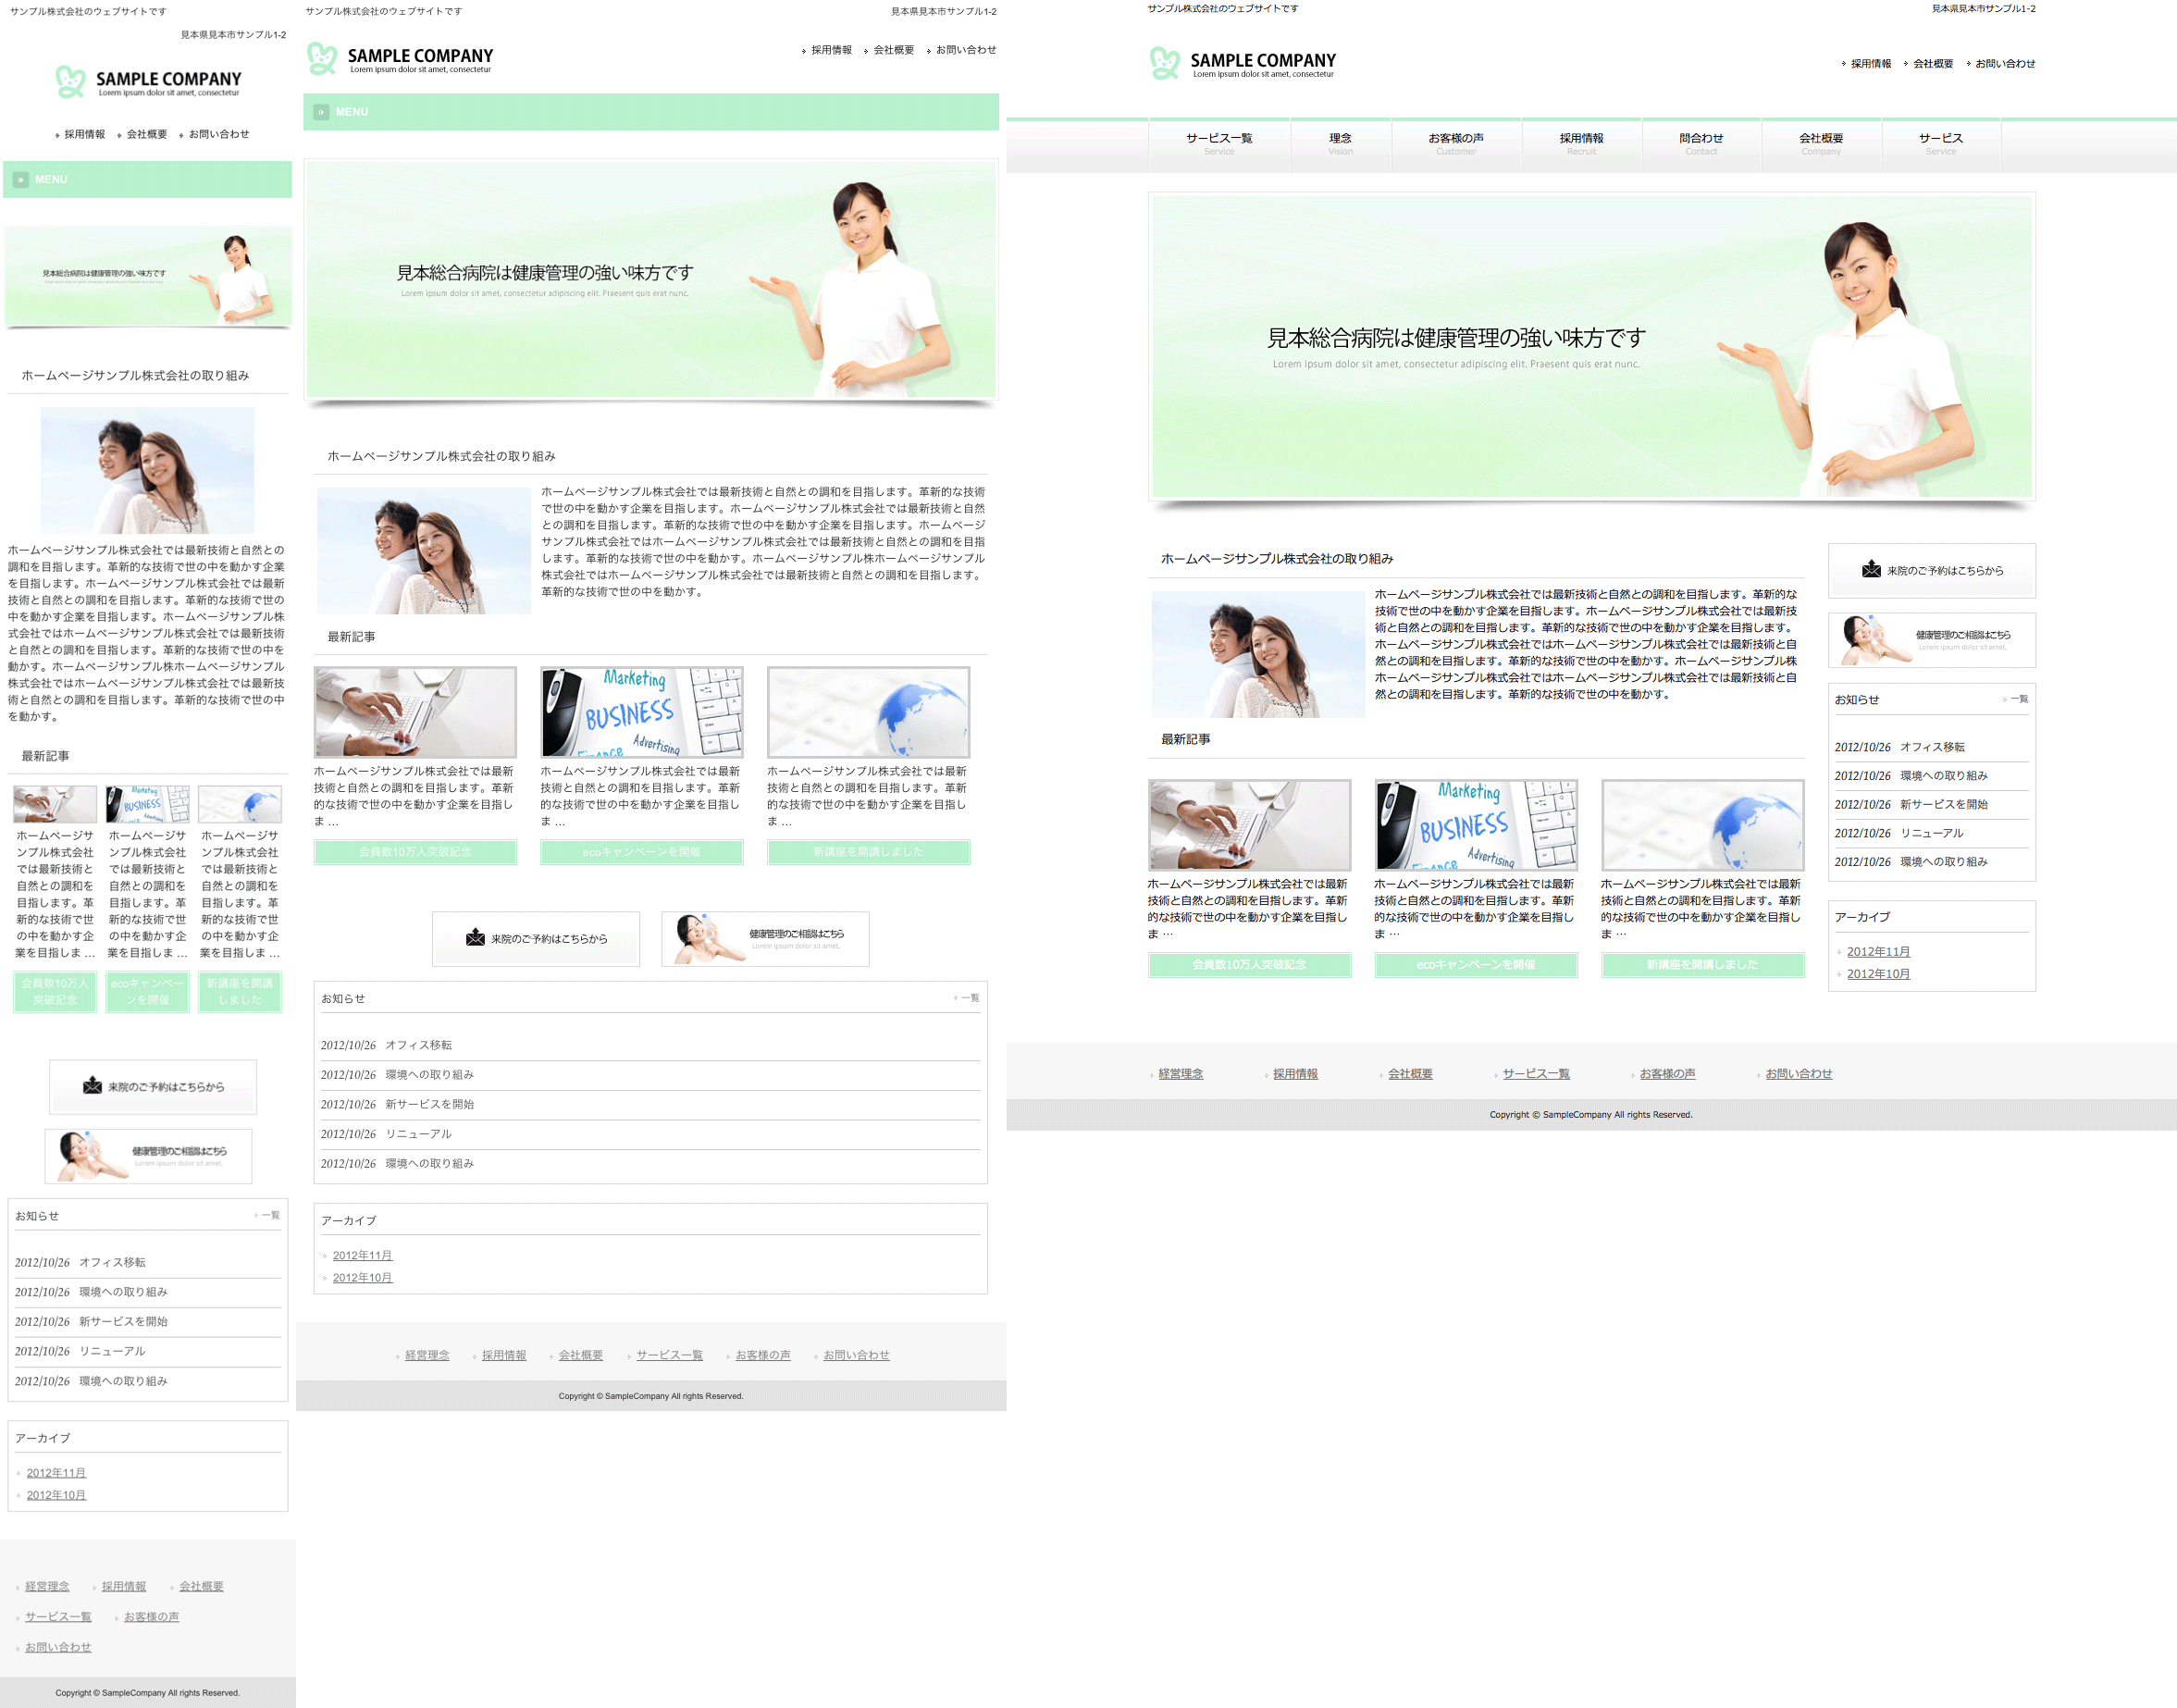Click the 会員数10万人突破記念 button in tablet layout
Image resolution: width=2177 pixels, height=1708 pixels.
[x=415, y=852]
